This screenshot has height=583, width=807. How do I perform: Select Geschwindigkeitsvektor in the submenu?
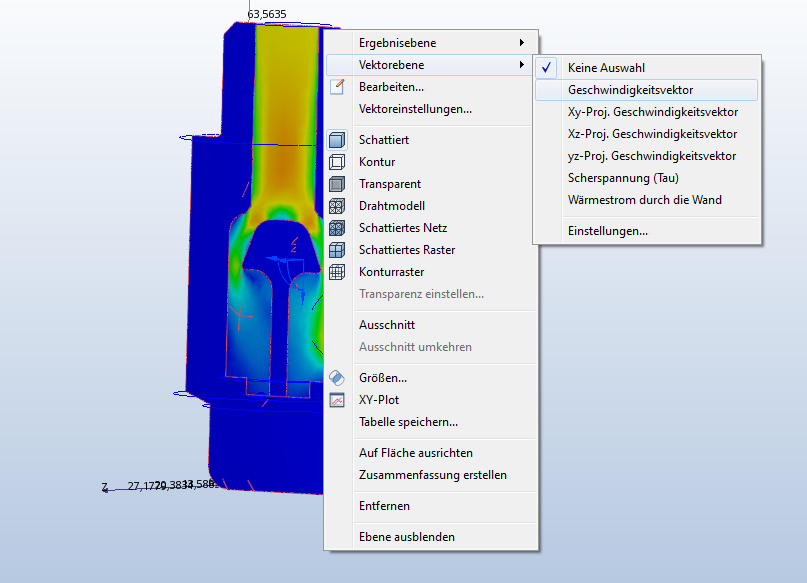click(647, 90)
